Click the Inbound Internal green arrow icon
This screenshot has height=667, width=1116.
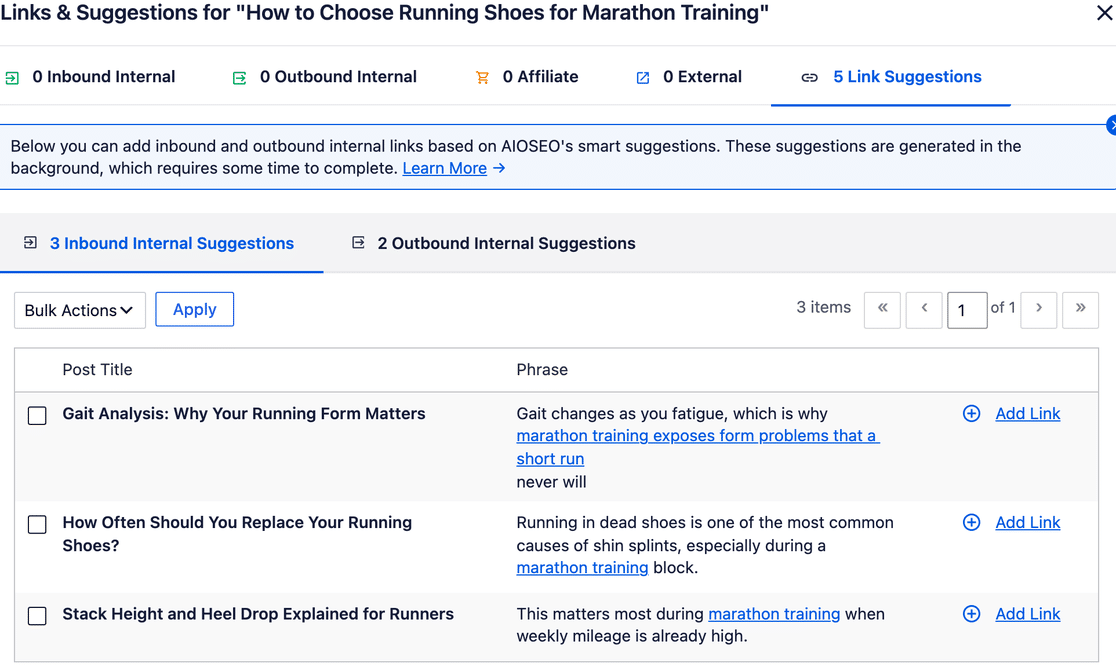tap(12, 78)
